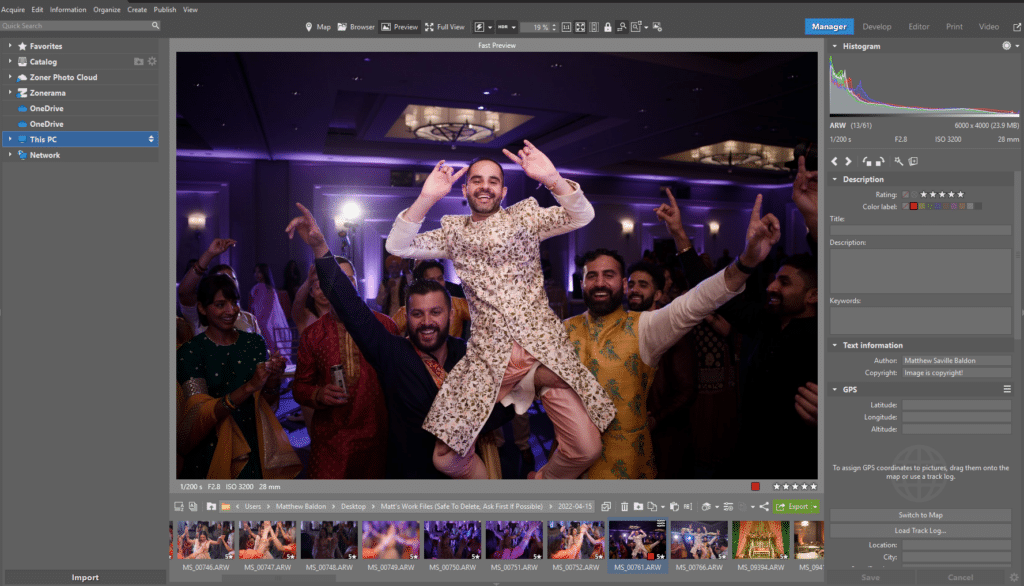
Task: Expand the Favorites tree node
Action: [x=10, y=46]
